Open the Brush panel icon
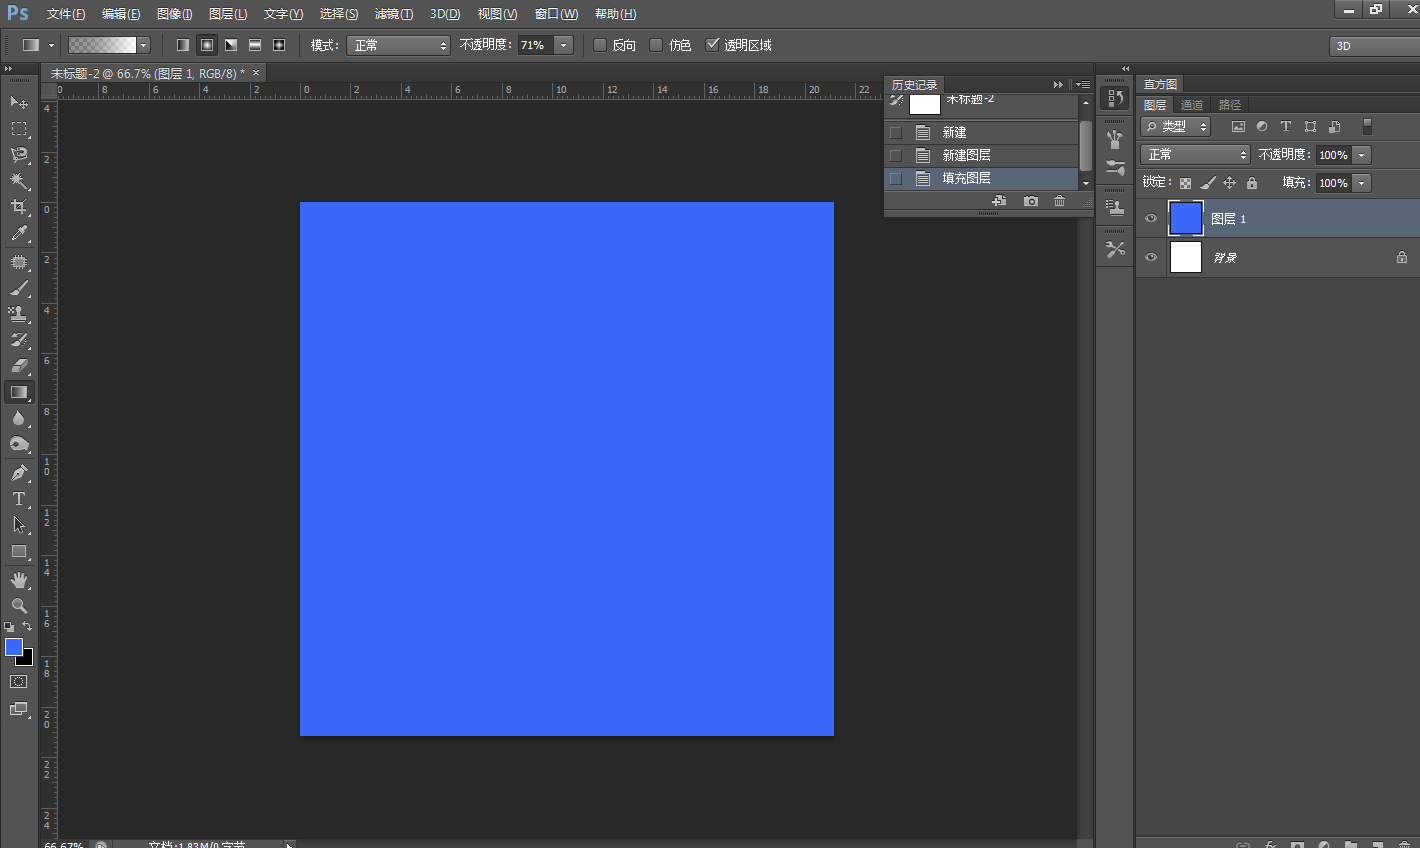The image size is (1420, 848). pos(1115,167)
